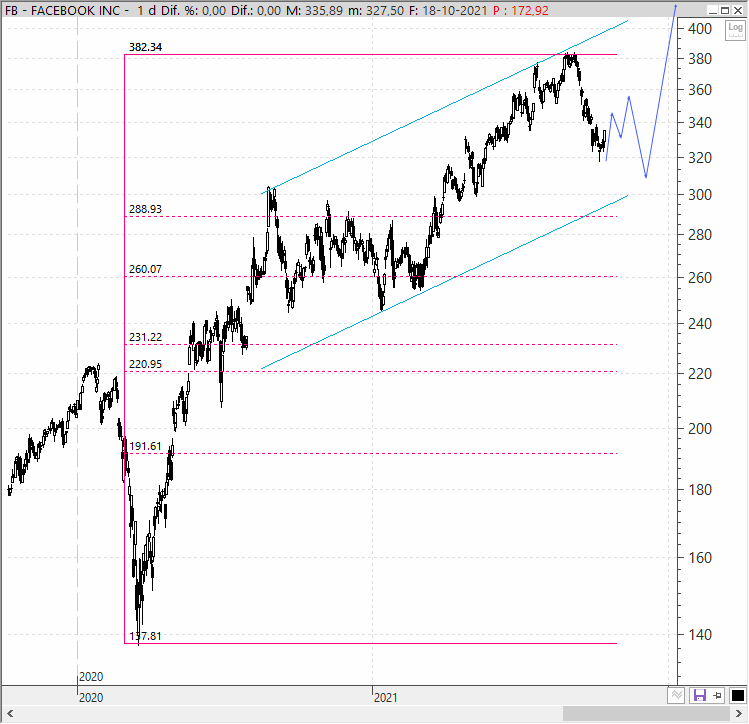Click the 380 price axis label
Viewport: 749px width, 724px height.
pos(700,59)
